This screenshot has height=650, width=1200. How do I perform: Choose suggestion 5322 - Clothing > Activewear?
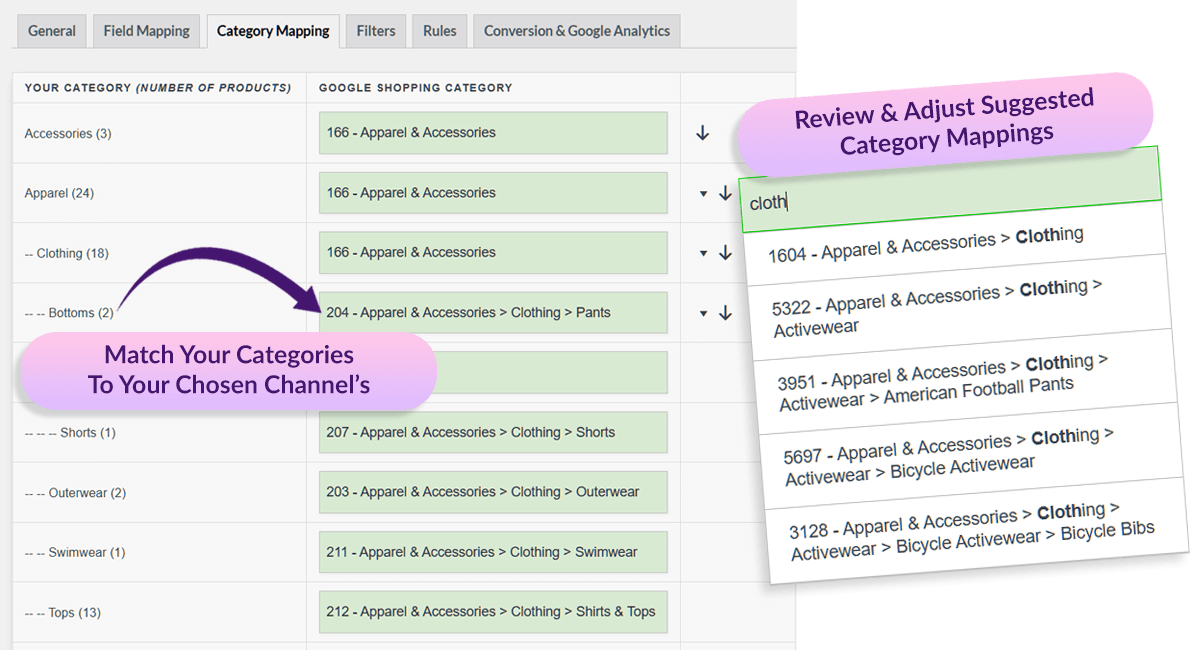click(x=958, y=305)
